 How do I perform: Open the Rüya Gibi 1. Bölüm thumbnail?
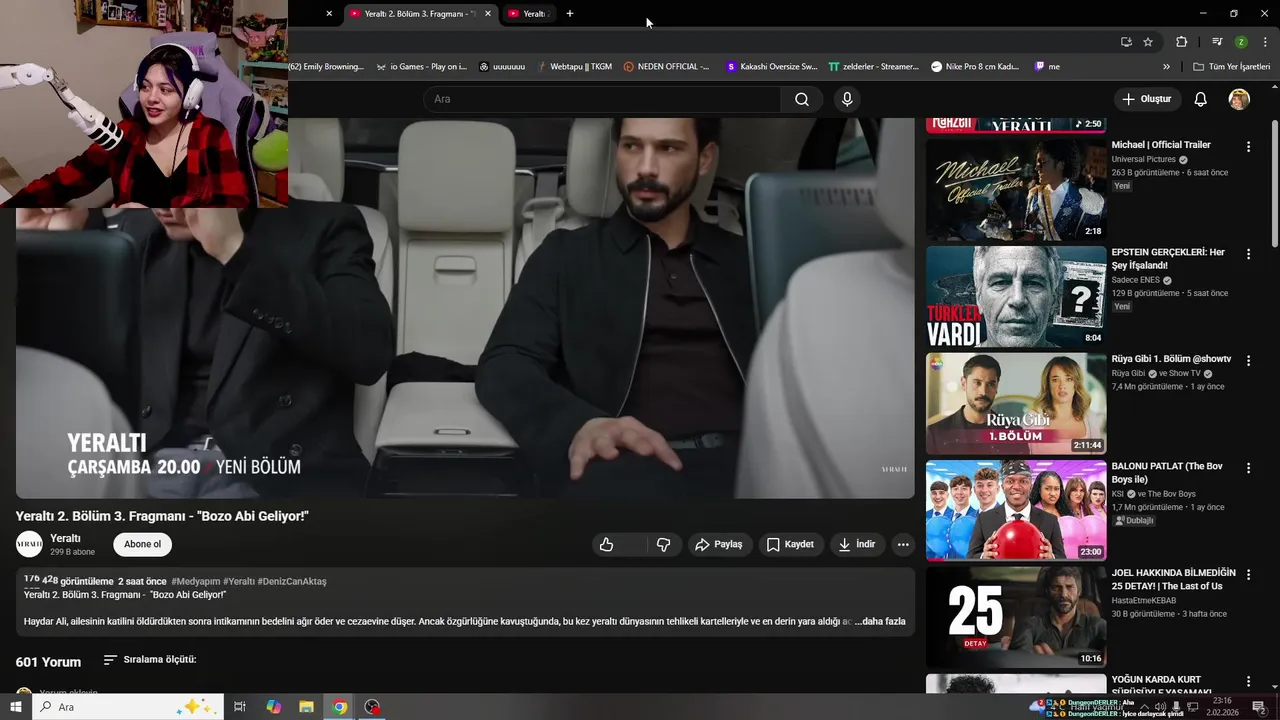tap(1016, 404)
